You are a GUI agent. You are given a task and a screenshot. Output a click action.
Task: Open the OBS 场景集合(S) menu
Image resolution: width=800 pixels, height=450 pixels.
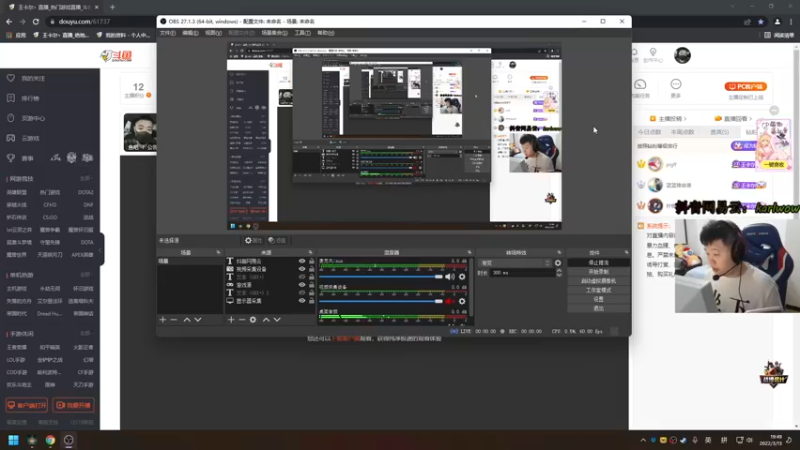click(274, 33)
